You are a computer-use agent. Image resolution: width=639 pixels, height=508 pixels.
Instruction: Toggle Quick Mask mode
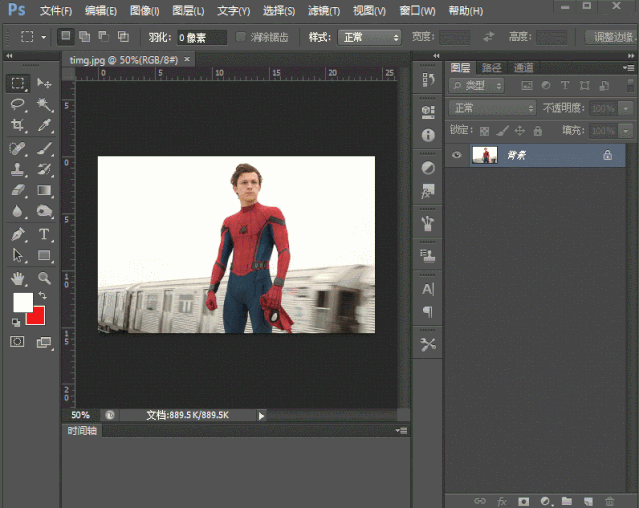(x=17, y=341)
